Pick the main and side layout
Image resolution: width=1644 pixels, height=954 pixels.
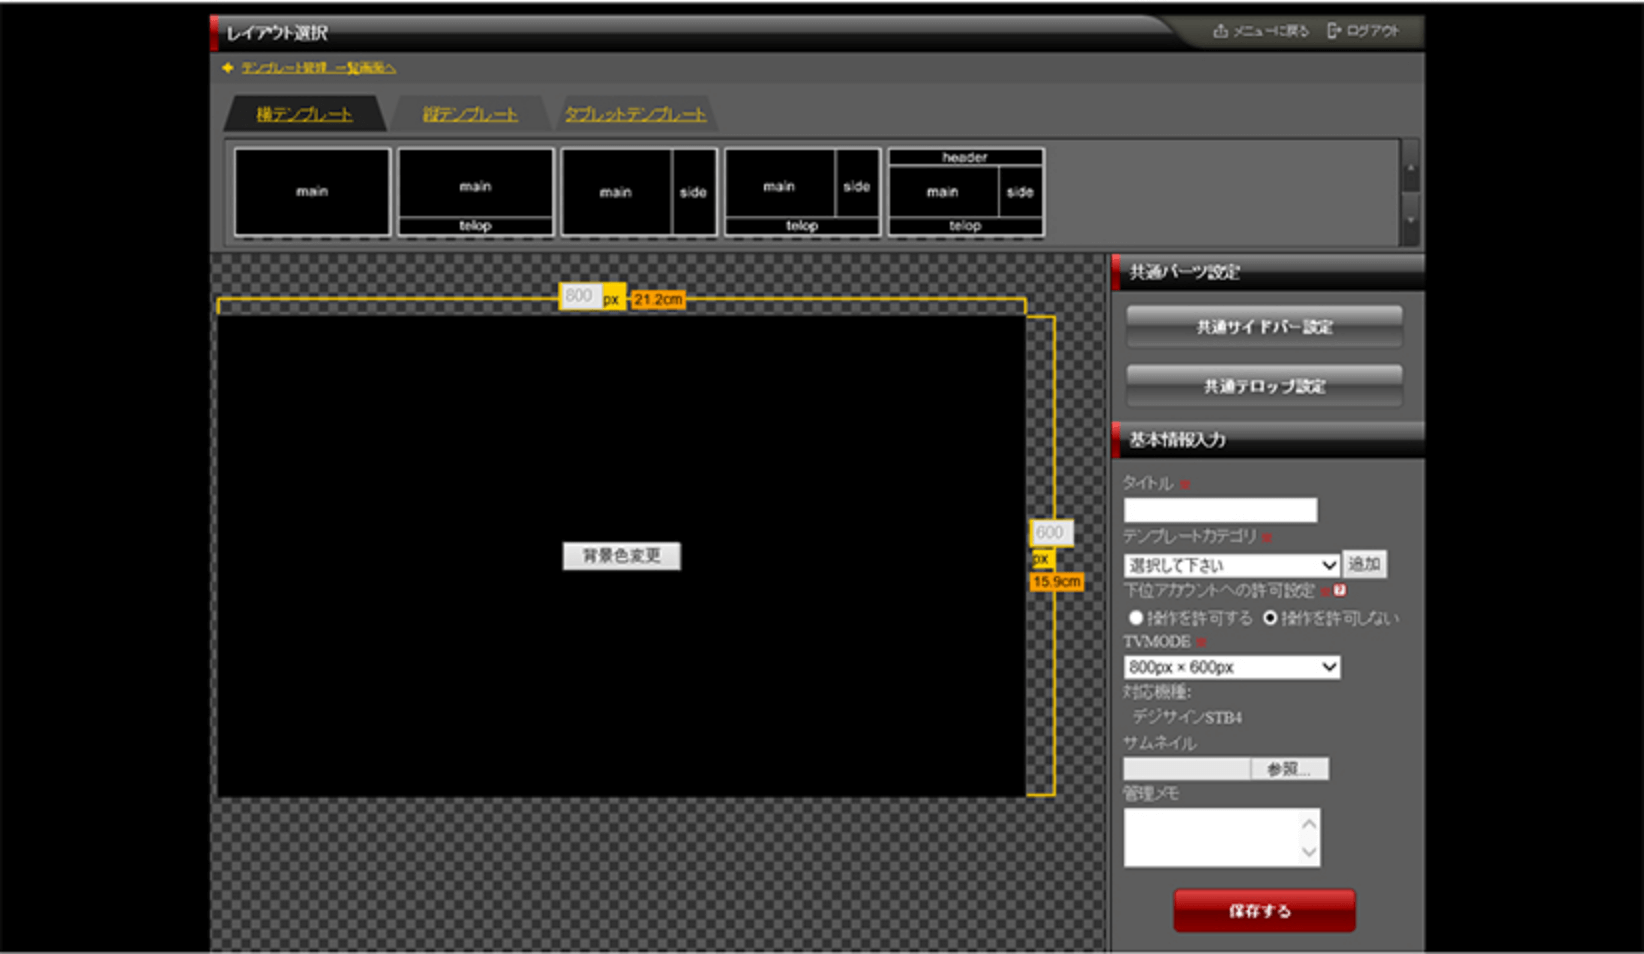coord(639,192)
